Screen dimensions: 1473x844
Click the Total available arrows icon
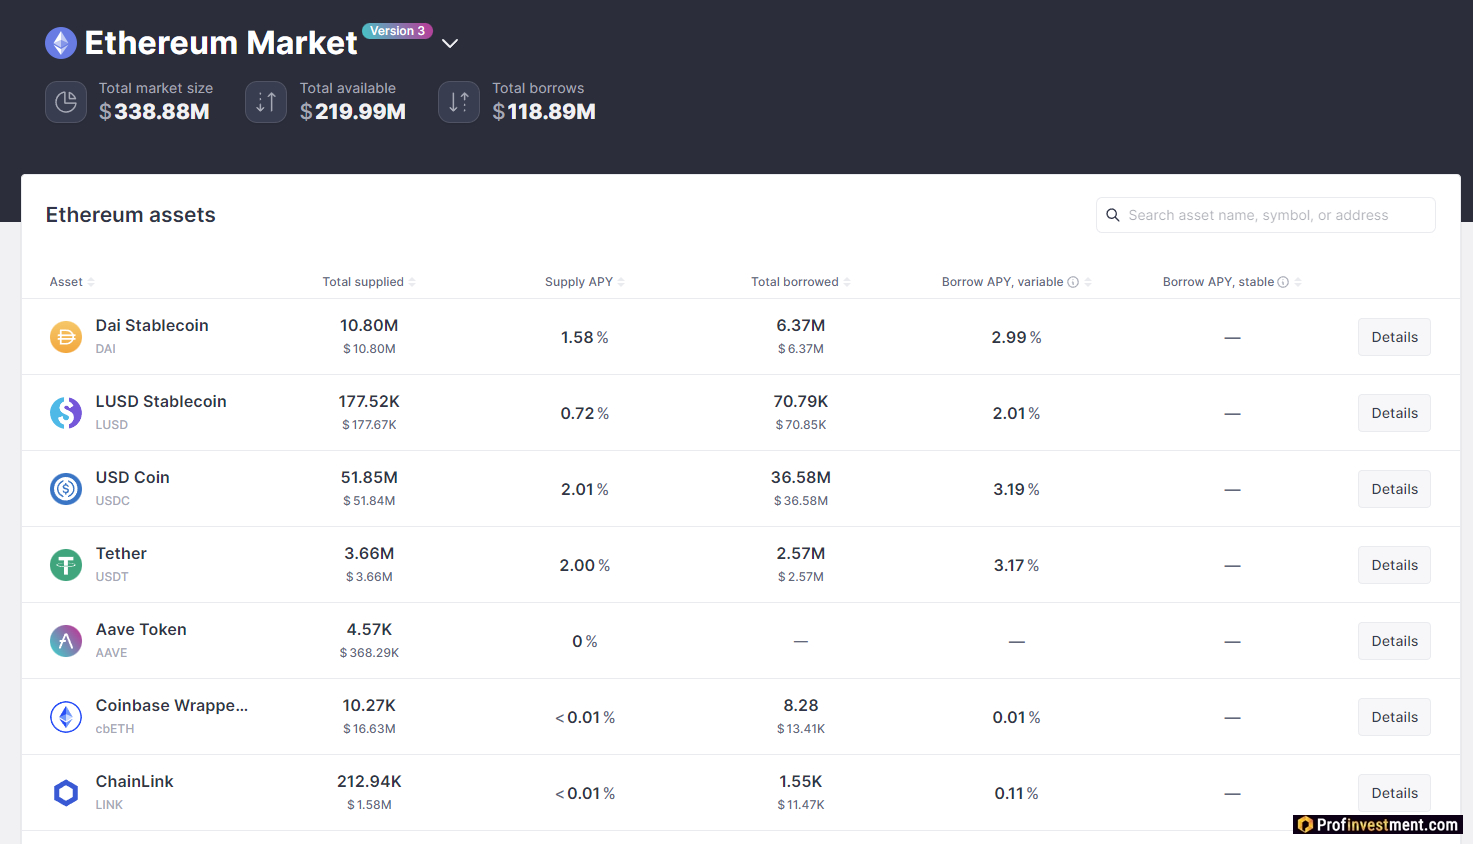[x=266, y=102]
